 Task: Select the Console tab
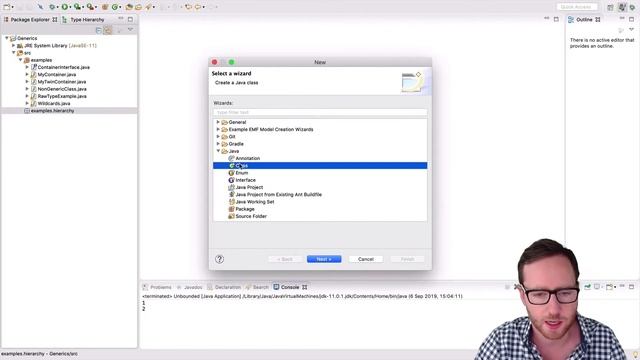(x=290, y=287)
